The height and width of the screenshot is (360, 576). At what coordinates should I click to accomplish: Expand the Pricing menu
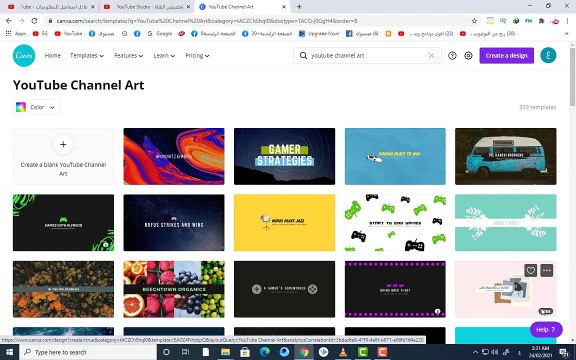(x=197, y=55)
